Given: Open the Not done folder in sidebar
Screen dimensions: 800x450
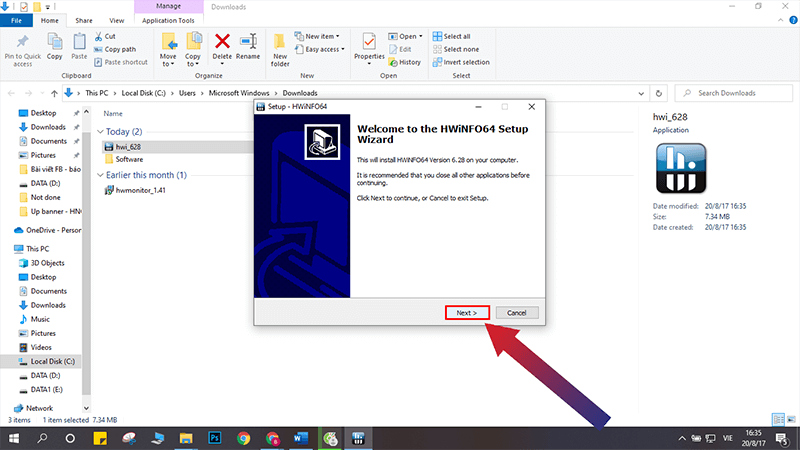Looking at the screenshot, I should pyautogui.click(x=45, y=197).
